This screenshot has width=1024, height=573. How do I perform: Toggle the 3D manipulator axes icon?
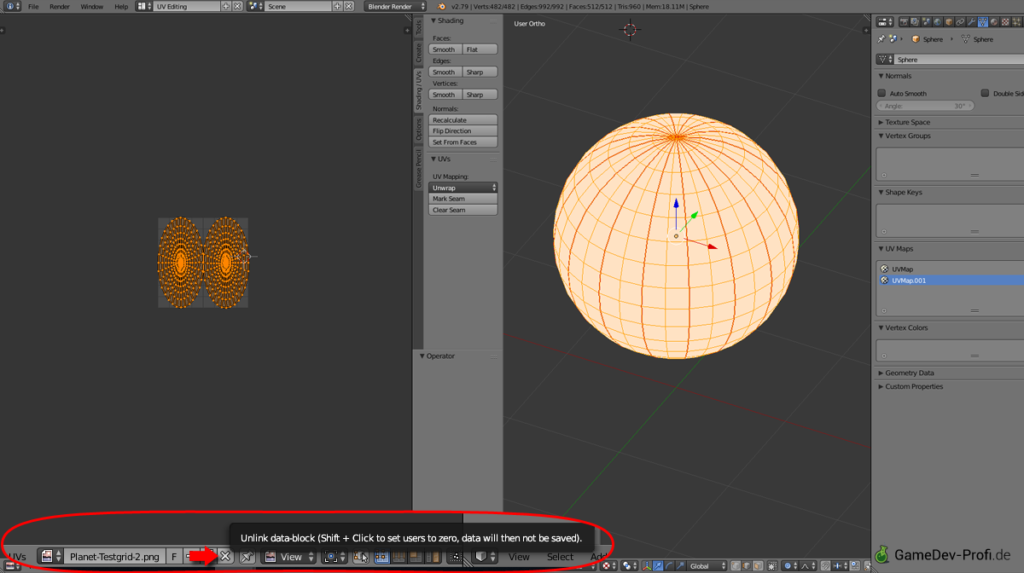coord(647,566)
